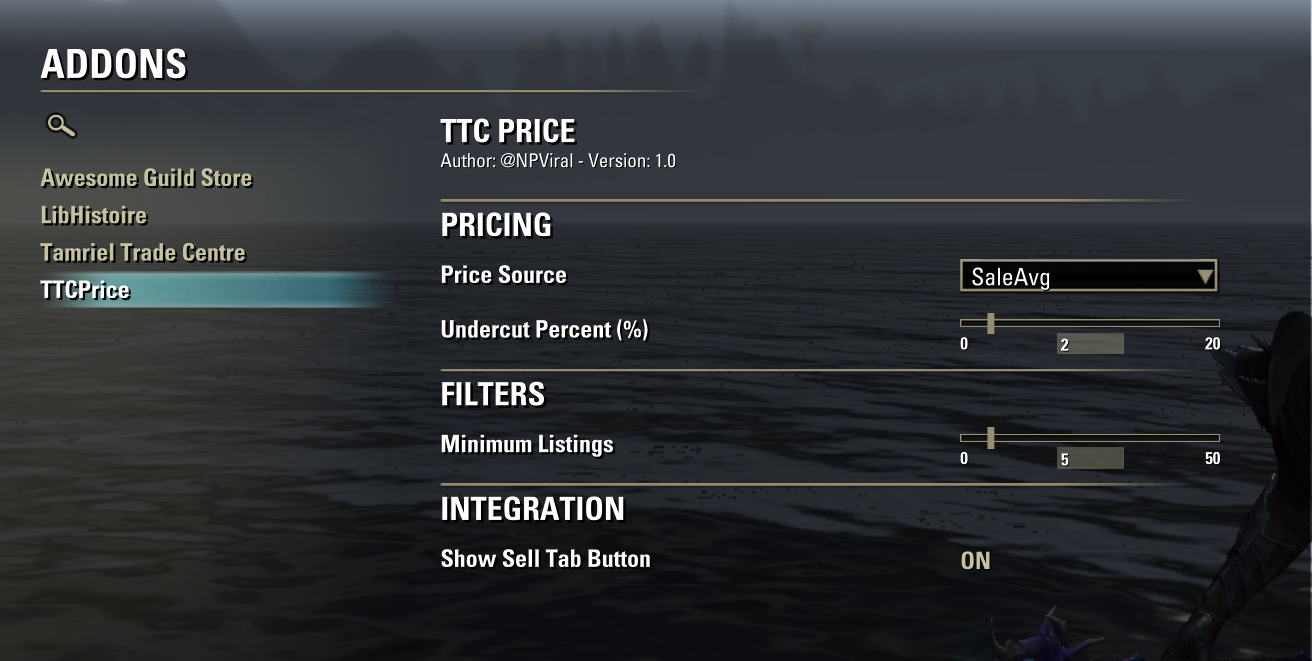
Task: Click the Minimum Listings value box
Action: (1090, 459)
